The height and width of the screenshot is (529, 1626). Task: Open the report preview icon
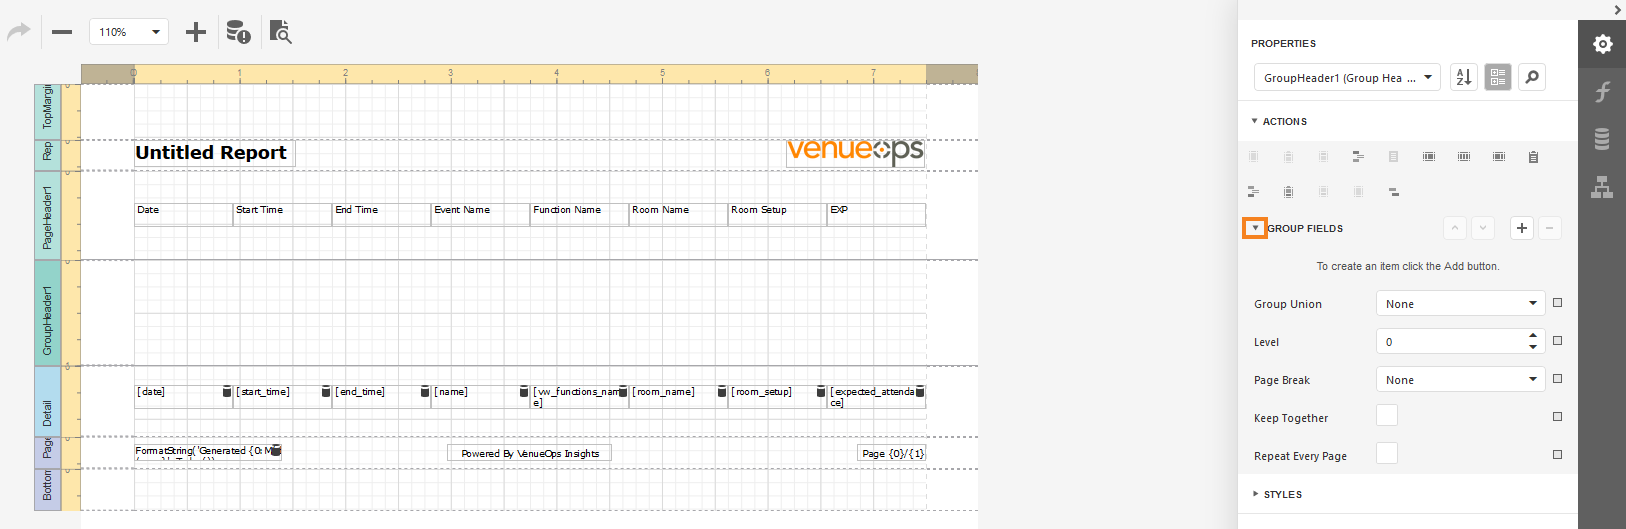click(281, 32)
